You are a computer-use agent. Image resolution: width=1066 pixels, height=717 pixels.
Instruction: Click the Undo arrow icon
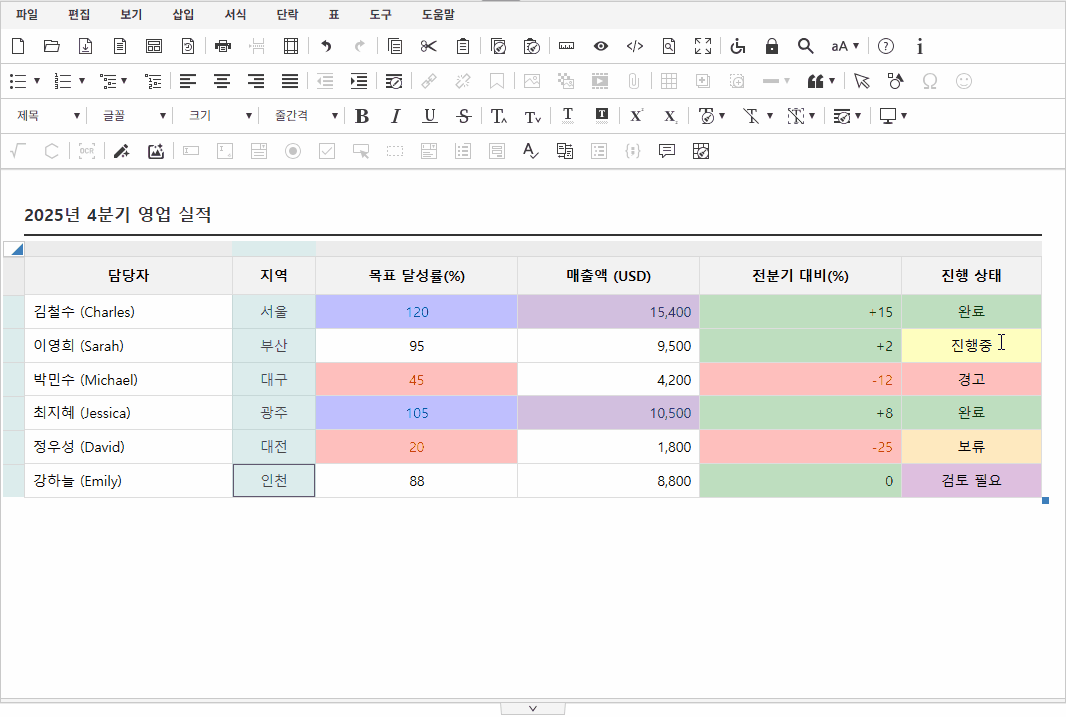pos(325,46)
